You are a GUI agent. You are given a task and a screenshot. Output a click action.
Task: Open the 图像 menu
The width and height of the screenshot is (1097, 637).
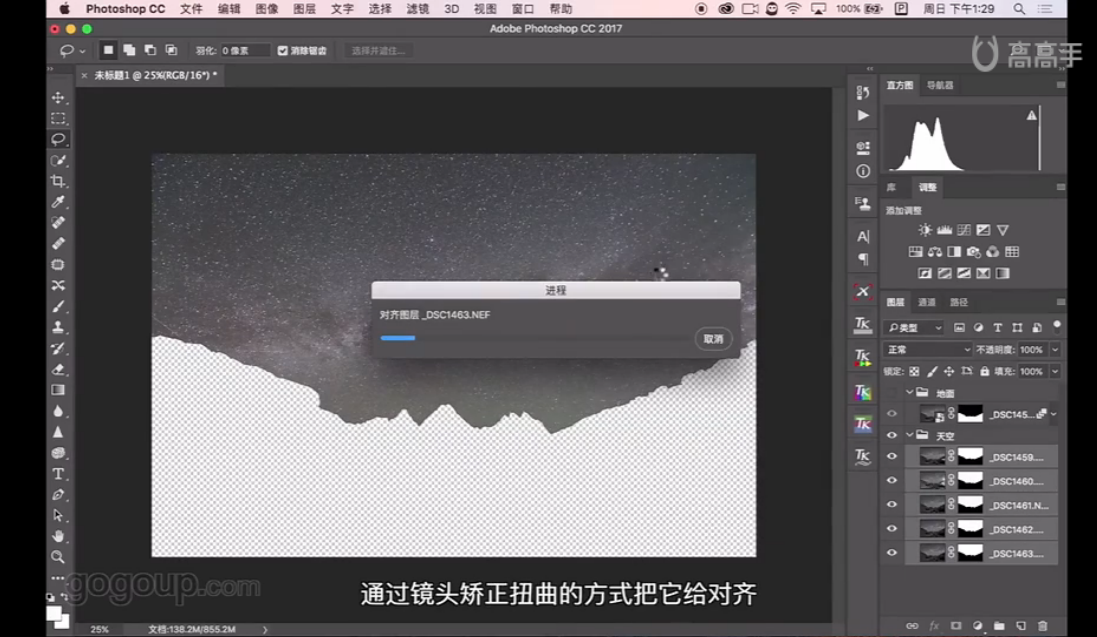[x=267, y=9]
